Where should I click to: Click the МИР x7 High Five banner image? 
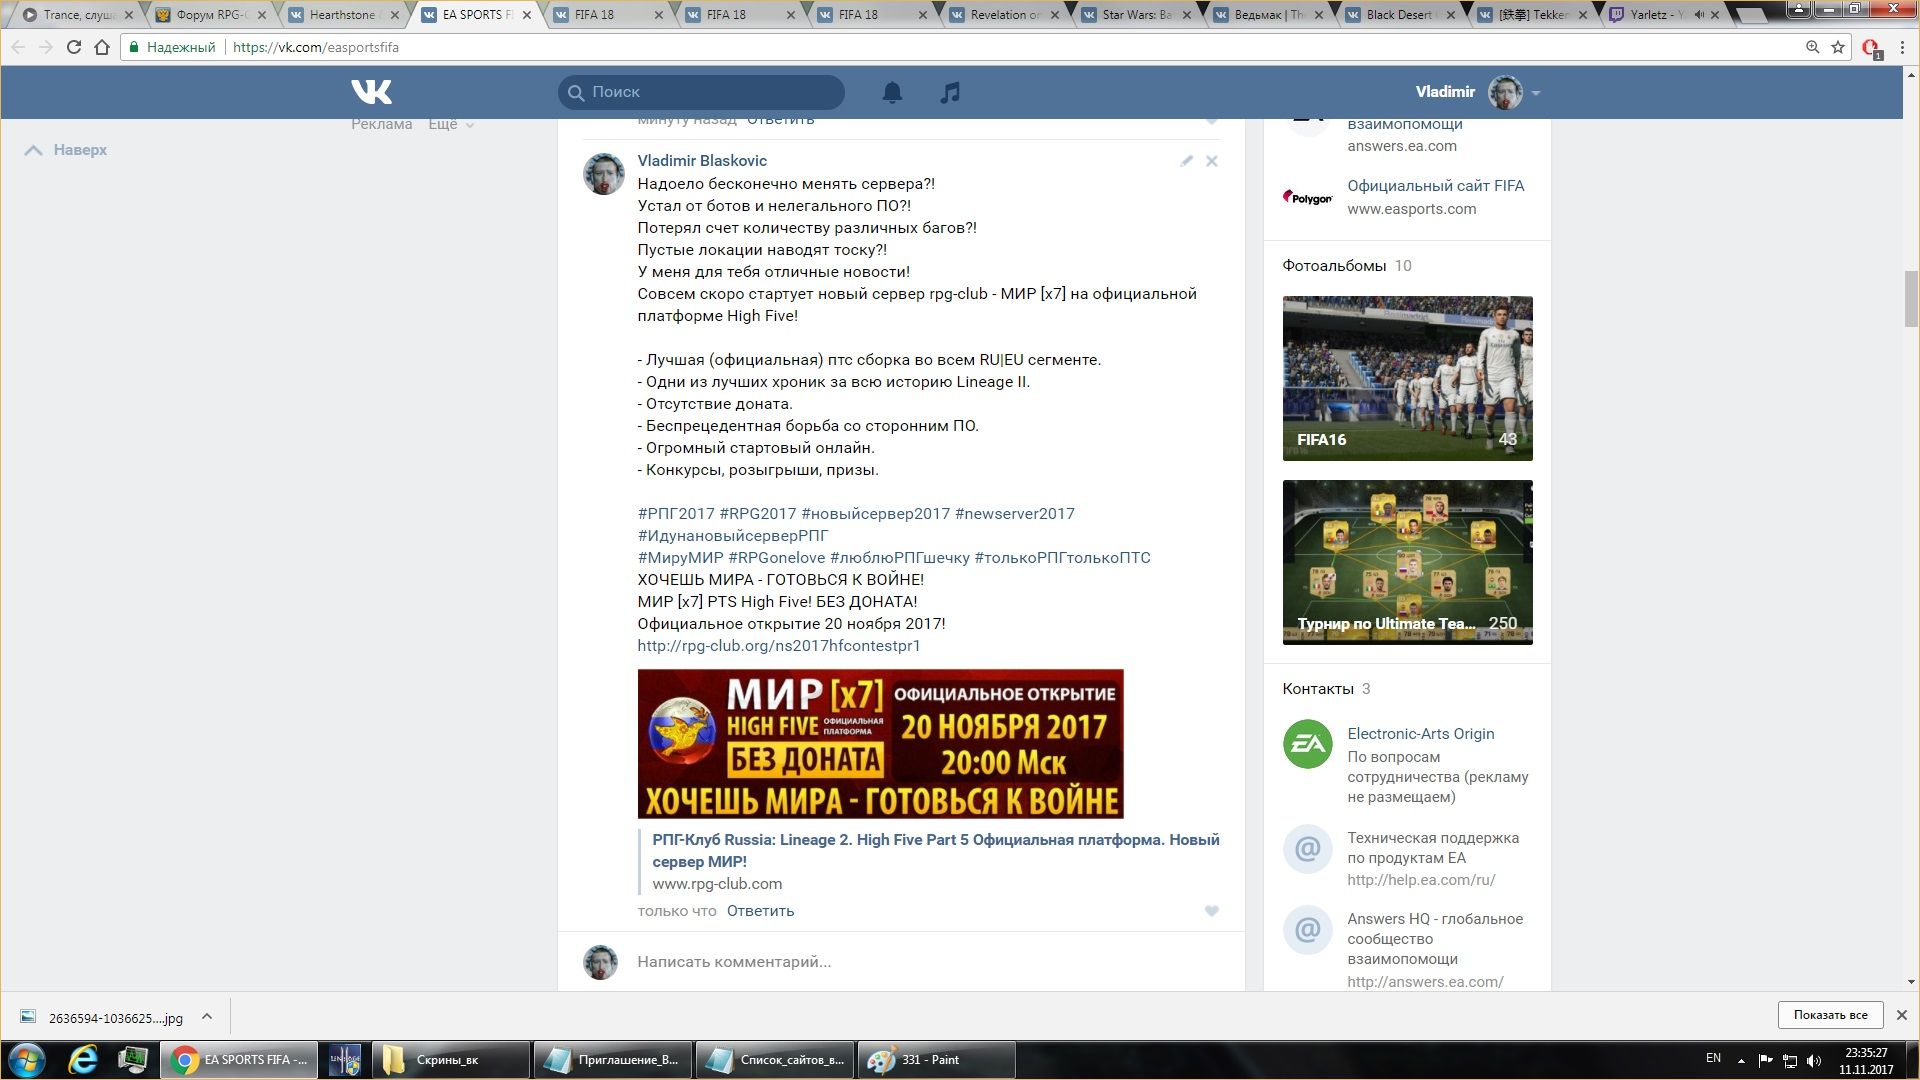(880, 744)
